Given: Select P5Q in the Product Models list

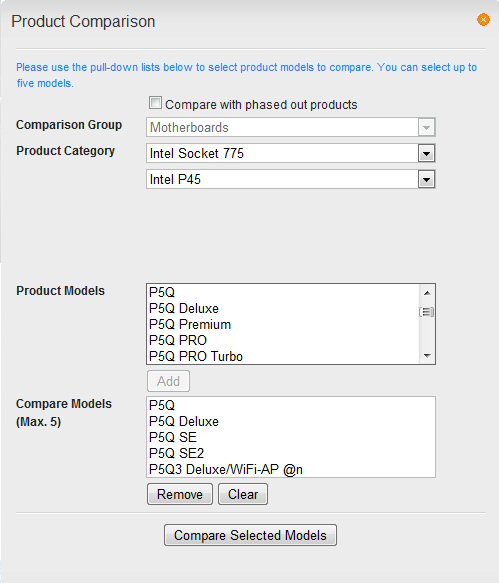Looking at the screenshot, I should [x=283, y=292].
